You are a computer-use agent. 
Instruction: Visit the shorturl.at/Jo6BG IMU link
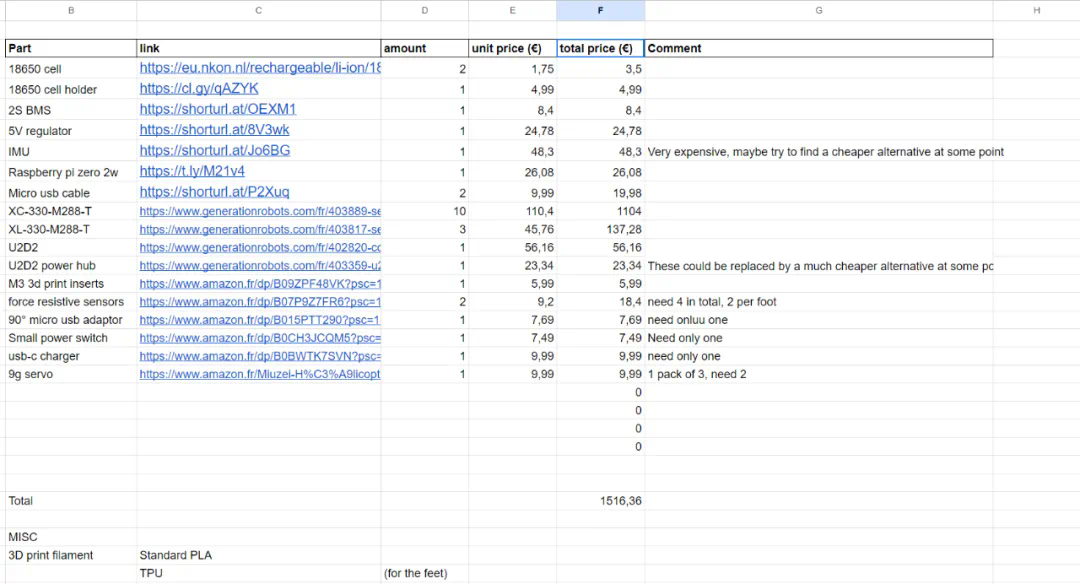tap(214, 151)
